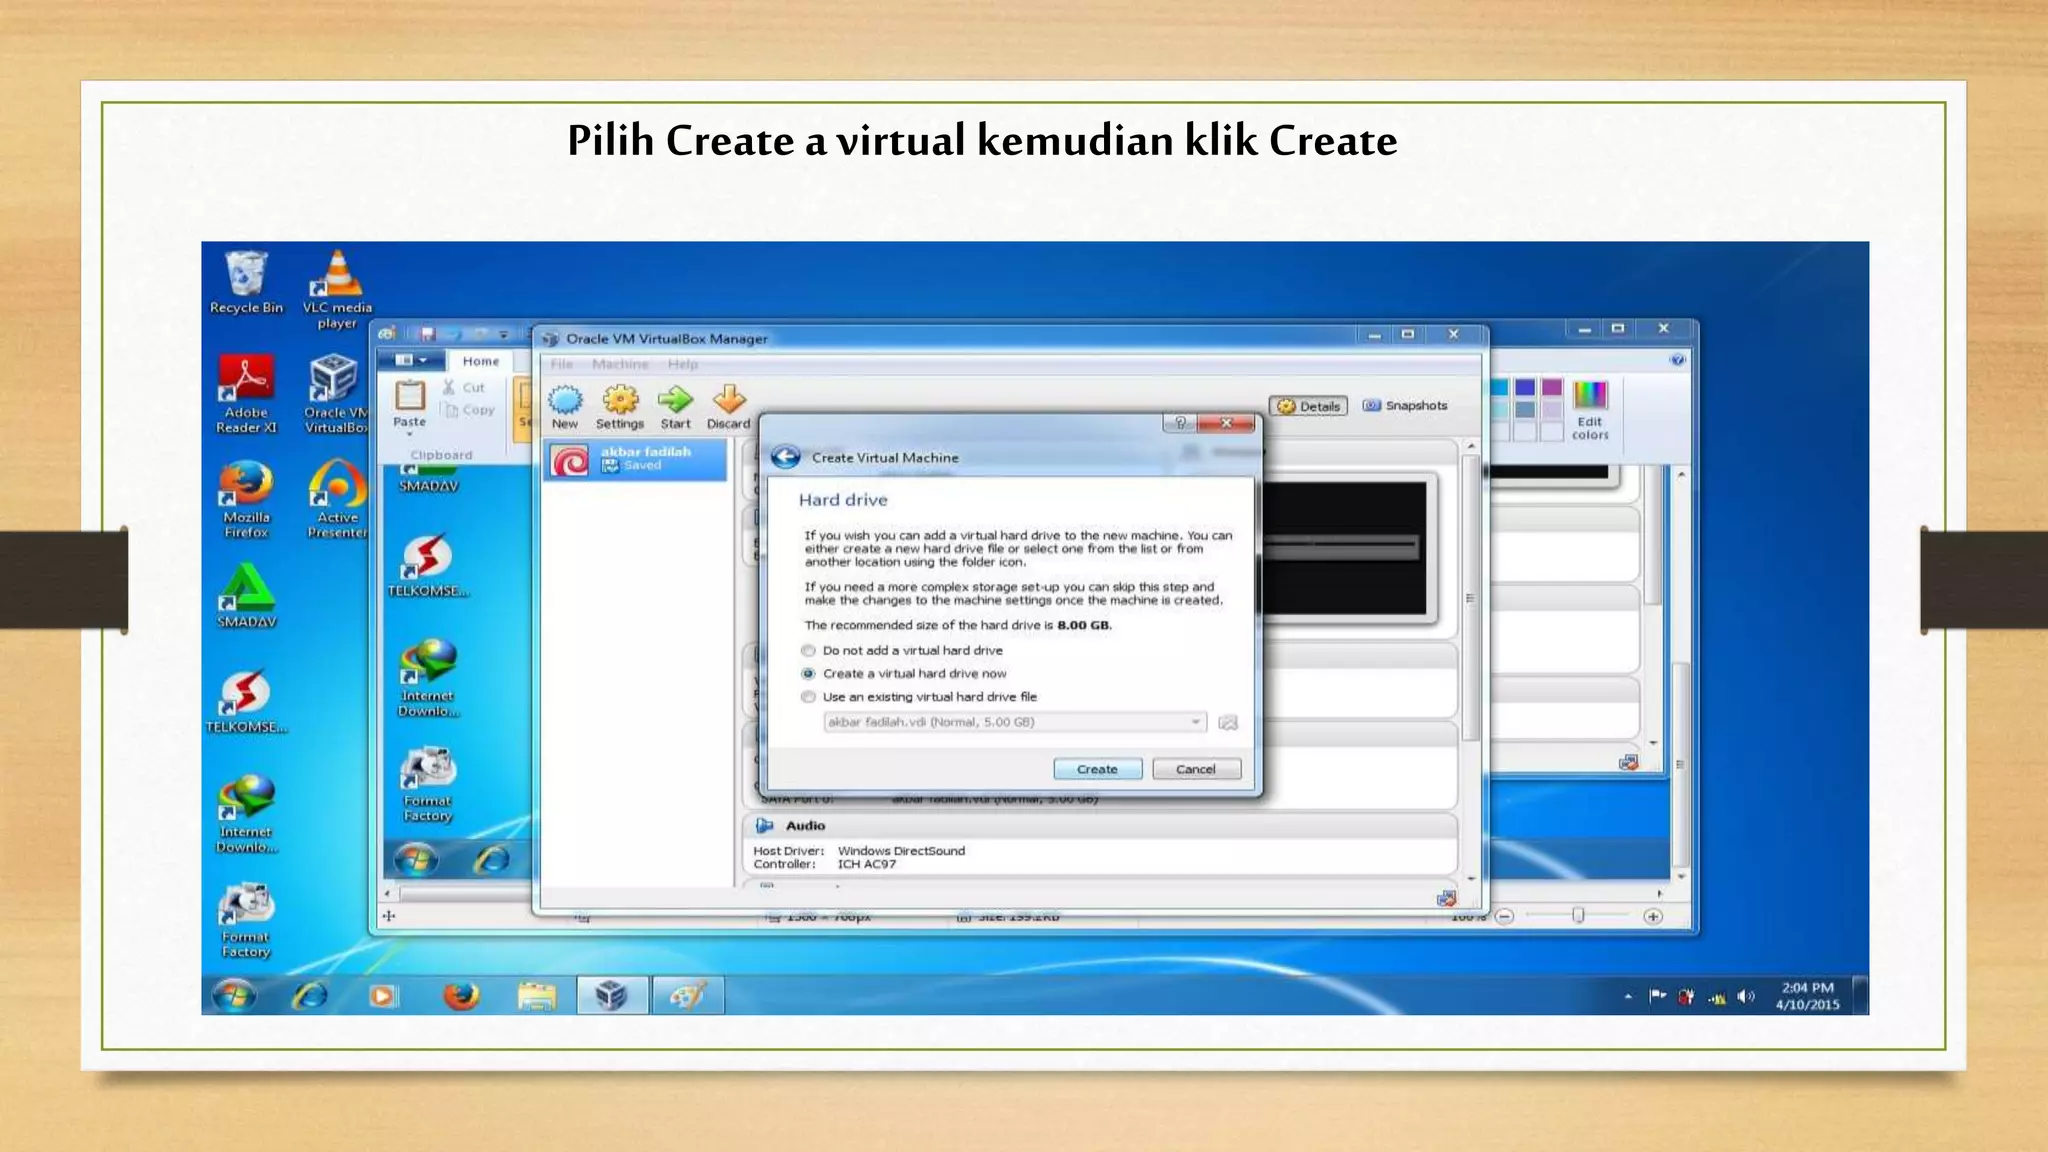Select Do not add a virtual hard drive
Viewport: 2048px width, 1152px height.
pyautogui.click(x=903, y=650)
